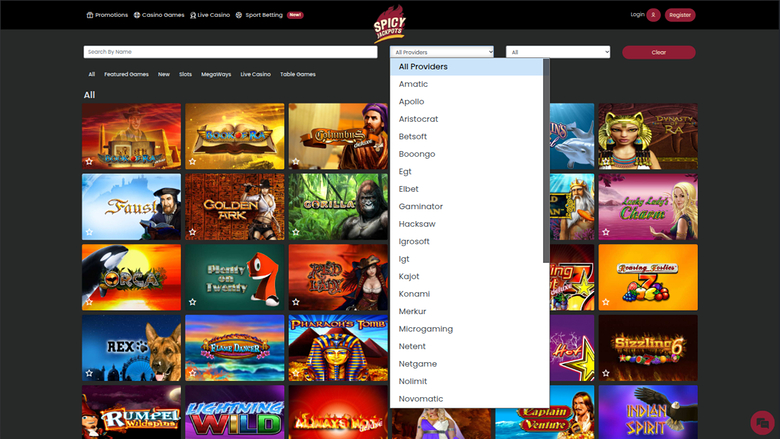The width and height of the screenshot is (780, 439).
Task: Select Igt provider option
Action: point(467,259)
